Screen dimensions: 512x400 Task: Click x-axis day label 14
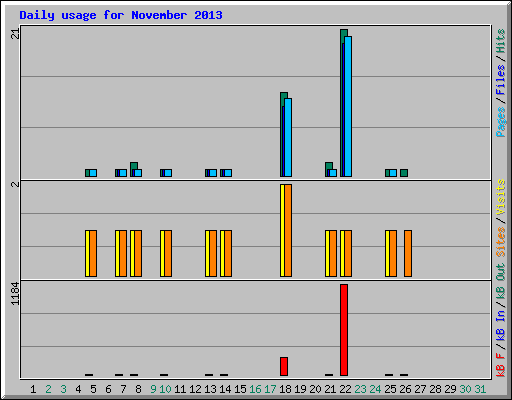coord(225,389)
